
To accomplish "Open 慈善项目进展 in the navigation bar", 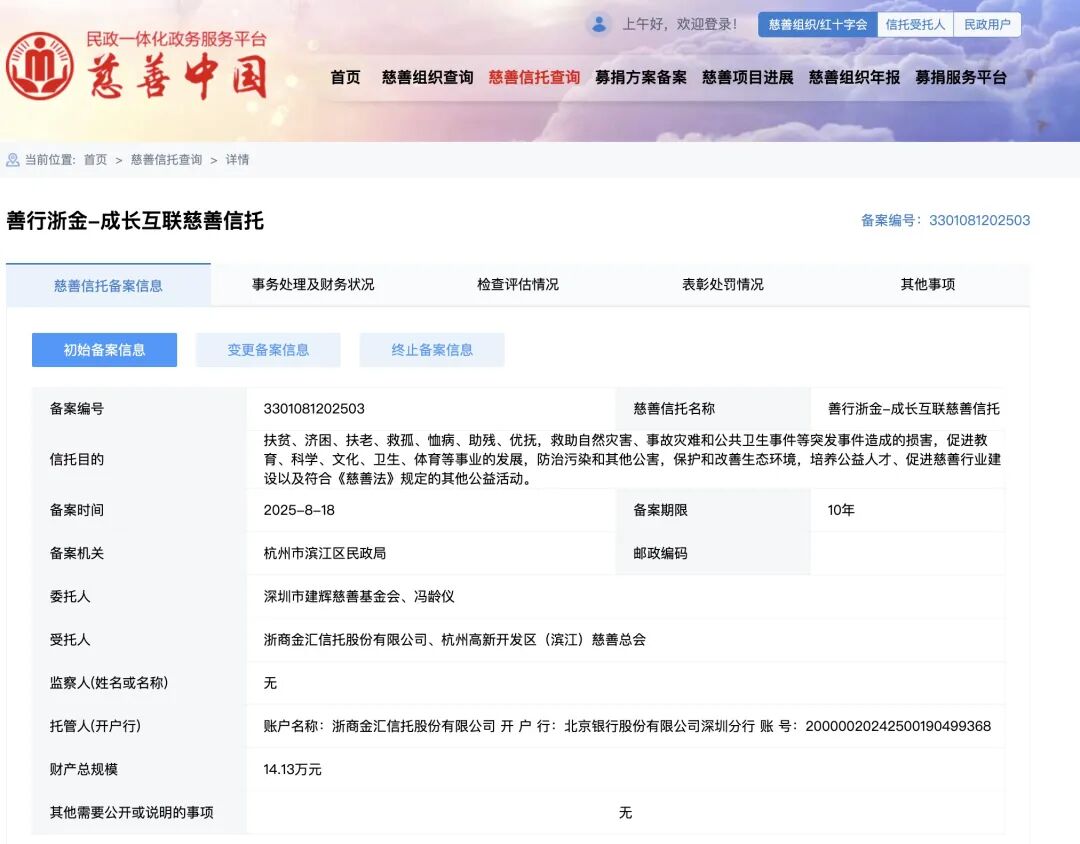I will (747, 77).
